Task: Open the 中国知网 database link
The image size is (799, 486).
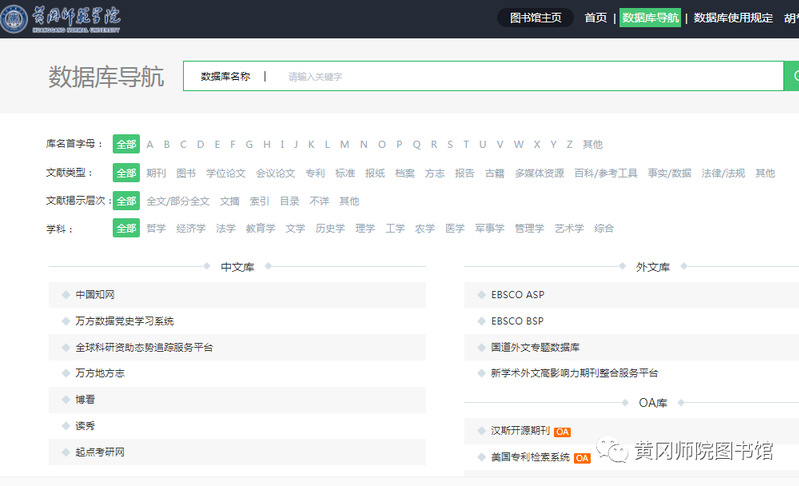Action: tap(95, 295)
